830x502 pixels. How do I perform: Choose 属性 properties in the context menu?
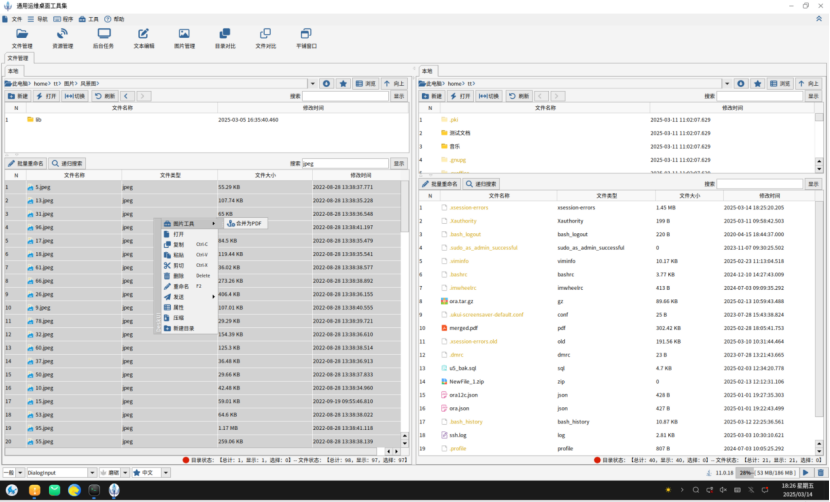pyautogui.click(x=190, y=307)
